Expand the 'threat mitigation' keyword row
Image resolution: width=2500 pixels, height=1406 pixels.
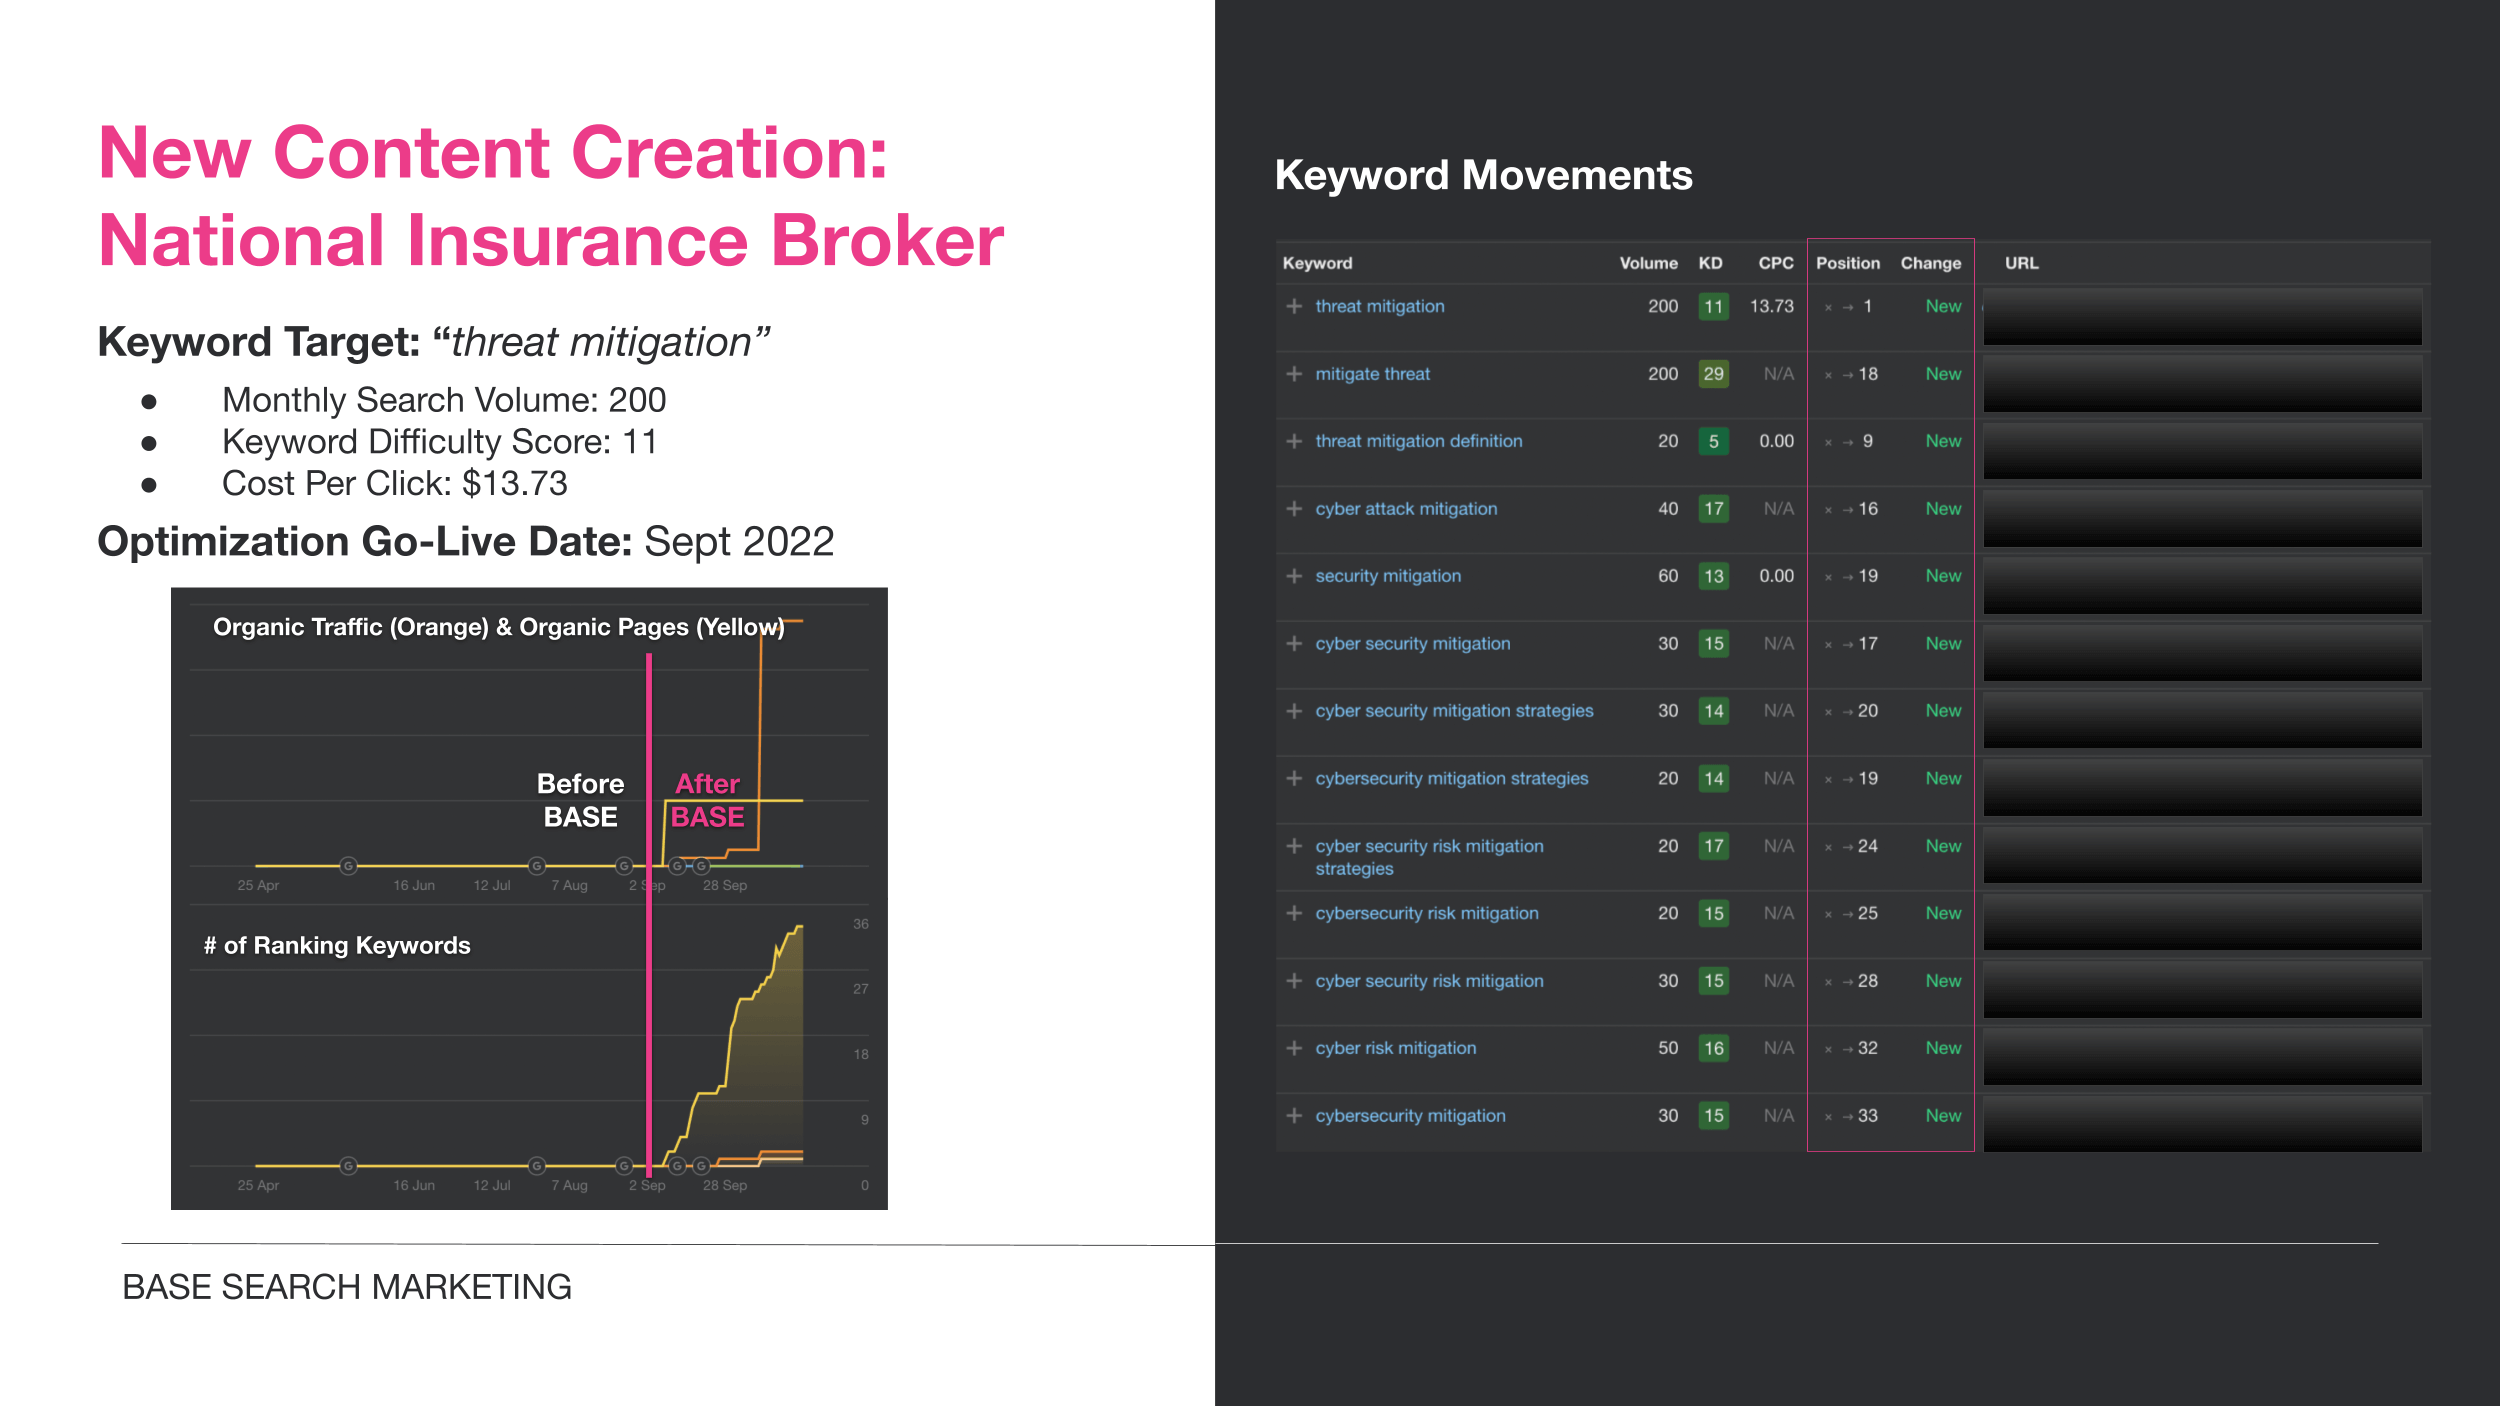tap(1294, 306)
